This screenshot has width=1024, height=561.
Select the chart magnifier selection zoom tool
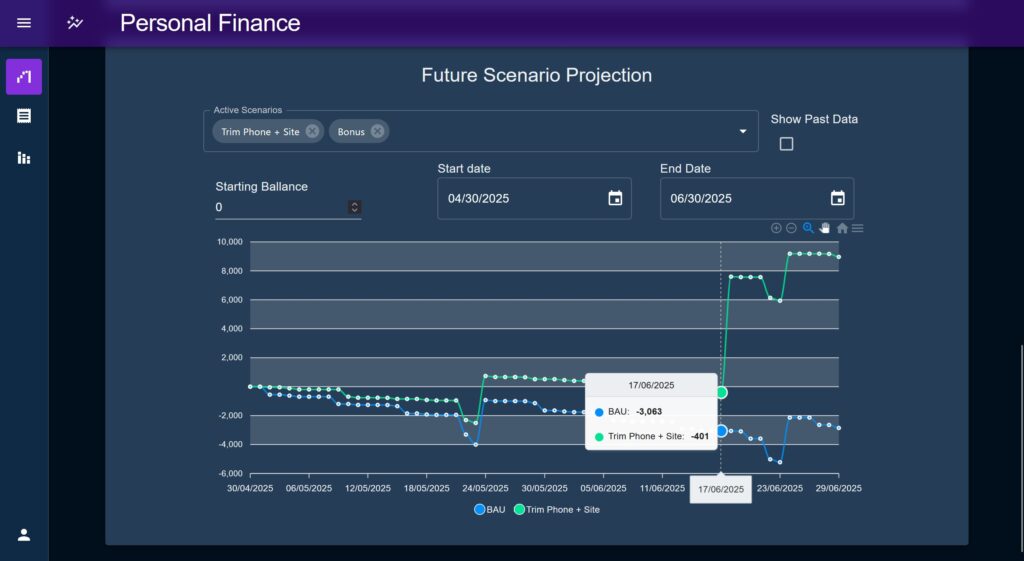(x=808, y=228)
